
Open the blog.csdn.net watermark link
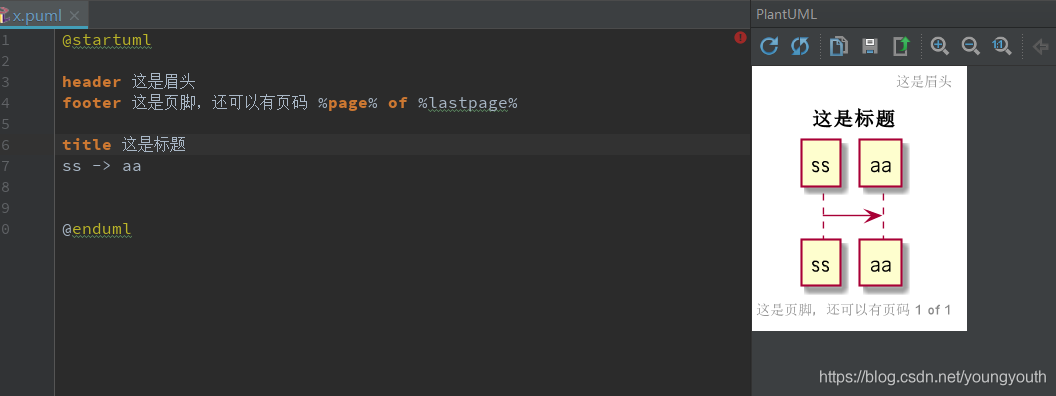tap(933, 376)
